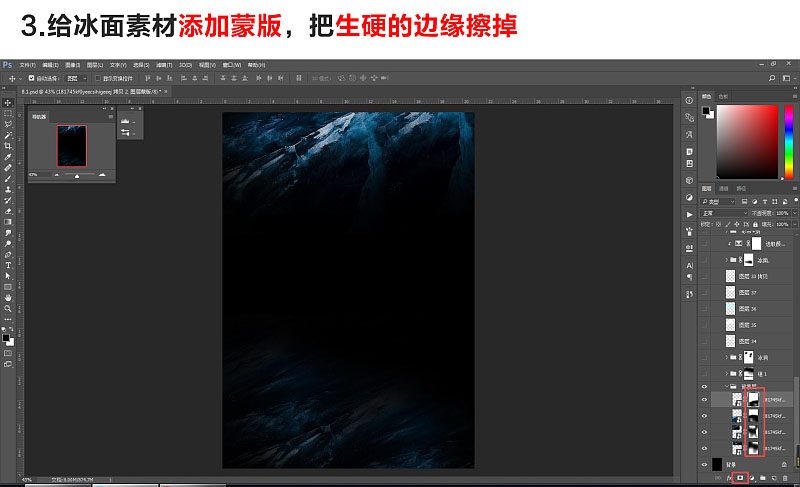
Task: Open the 滤镜(T) menu
Action: [164, 65]
